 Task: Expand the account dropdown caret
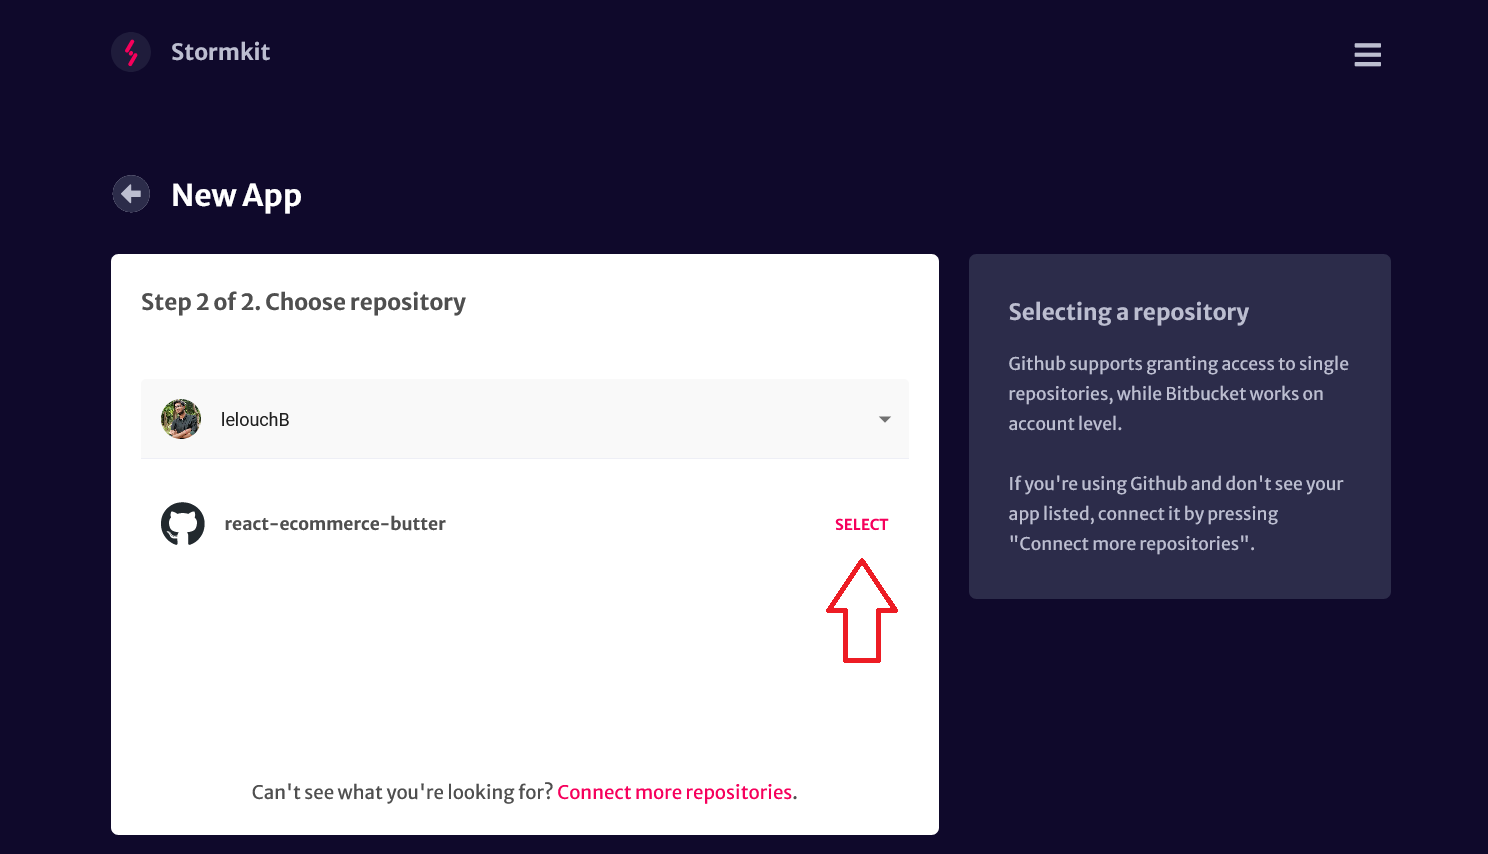point(884,419)
